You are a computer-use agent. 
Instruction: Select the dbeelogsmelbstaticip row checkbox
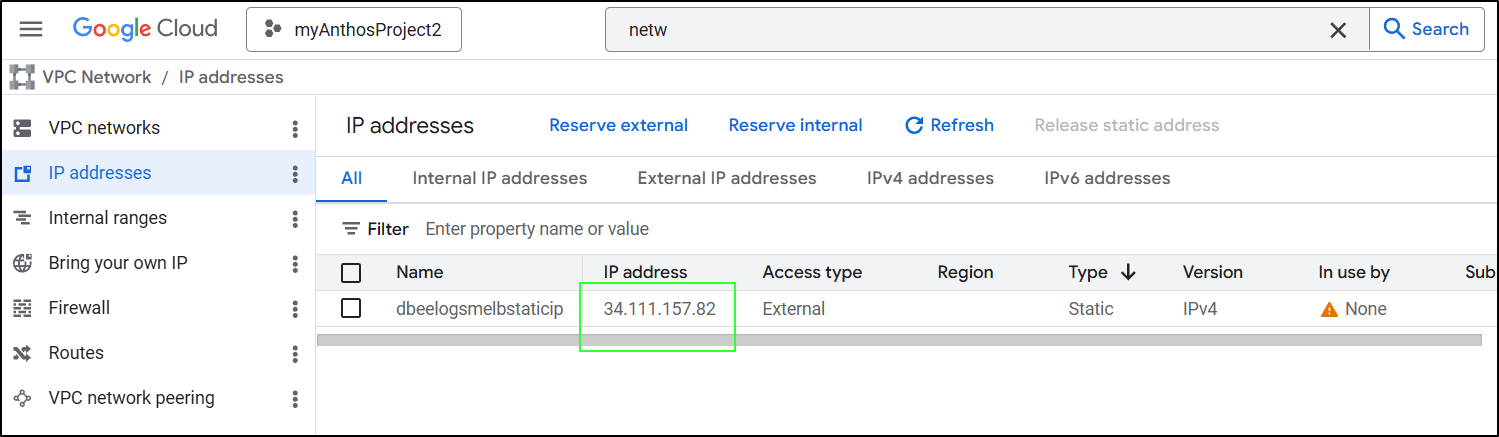(351, 308)
